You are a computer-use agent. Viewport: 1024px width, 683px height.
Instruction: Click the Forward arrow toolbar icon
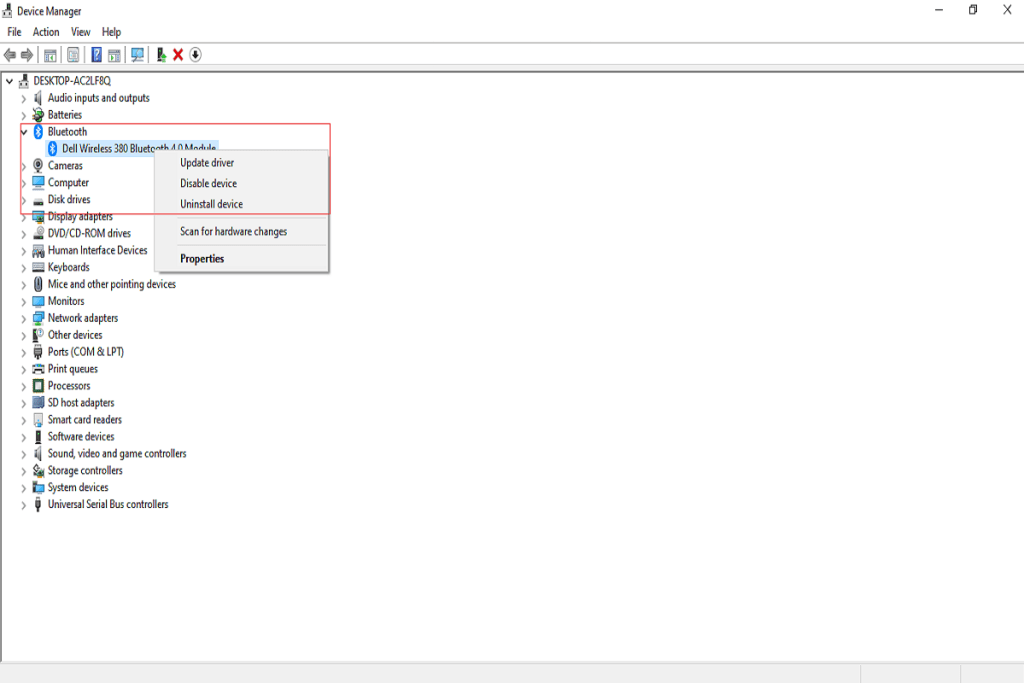[27, 56]
